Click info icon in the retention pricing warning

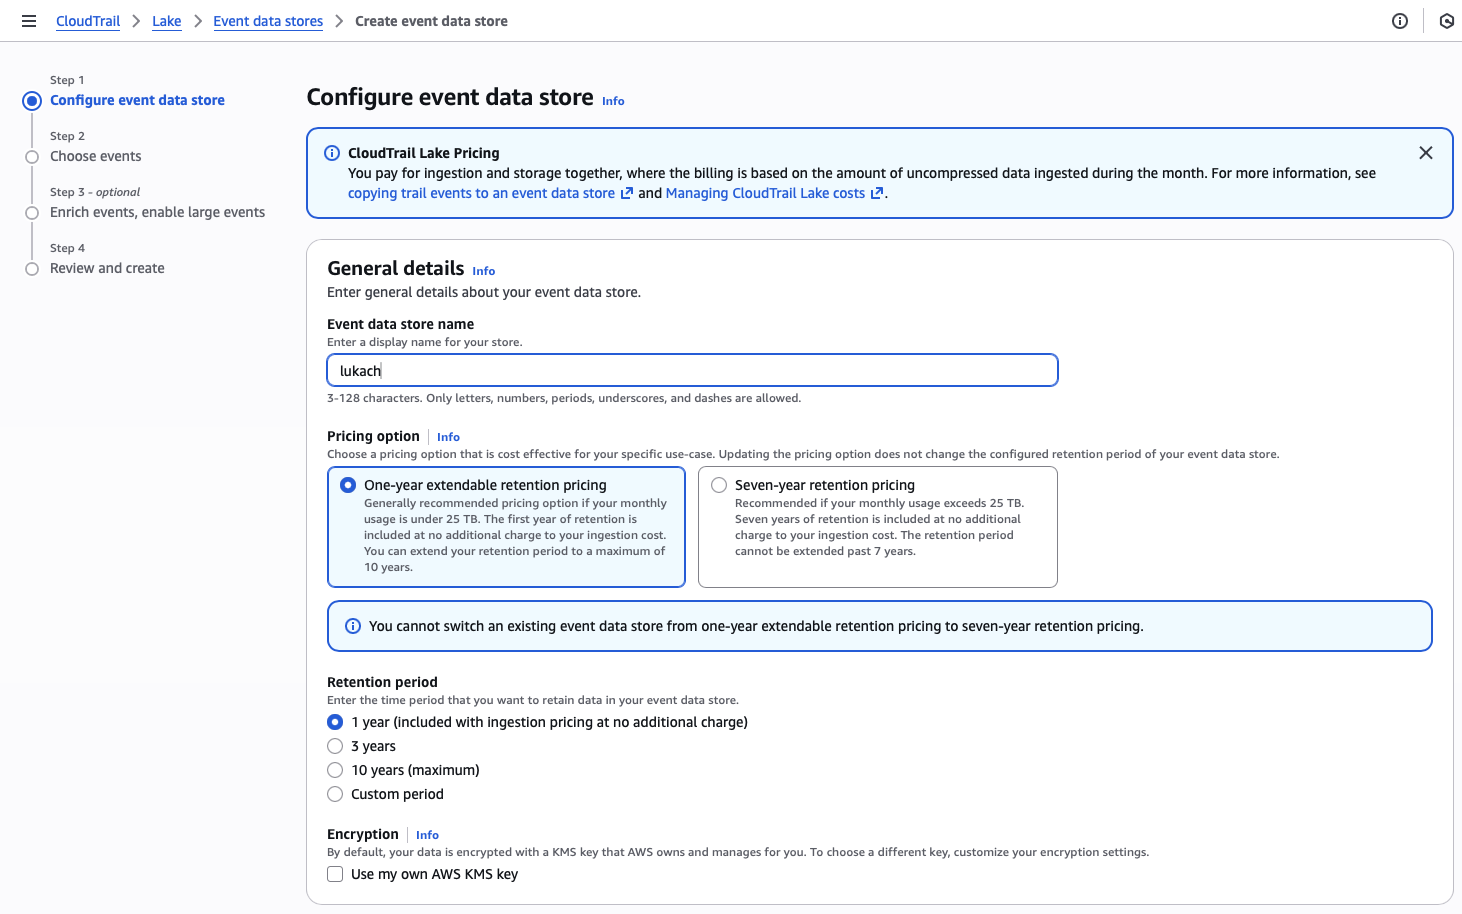[x=353, y=626]
